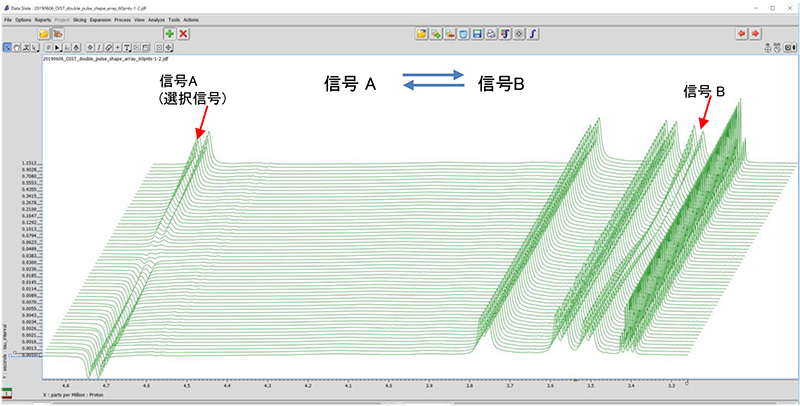Open the Process menu
Viewport: 800px width, 406px height.
tap(122, 20)
